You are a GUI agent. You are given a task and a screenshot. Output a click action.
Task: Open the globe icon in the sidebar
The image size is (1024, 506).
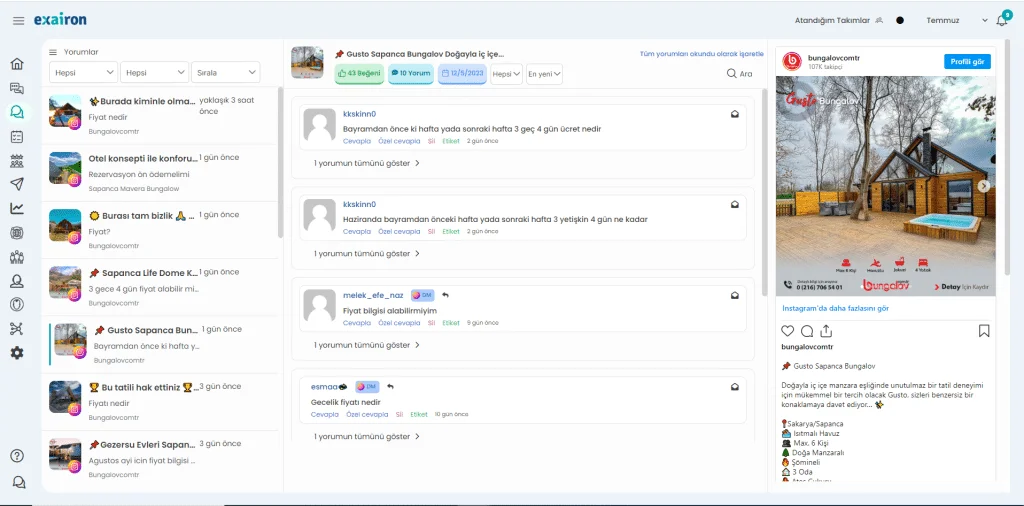tap(17, 232)
